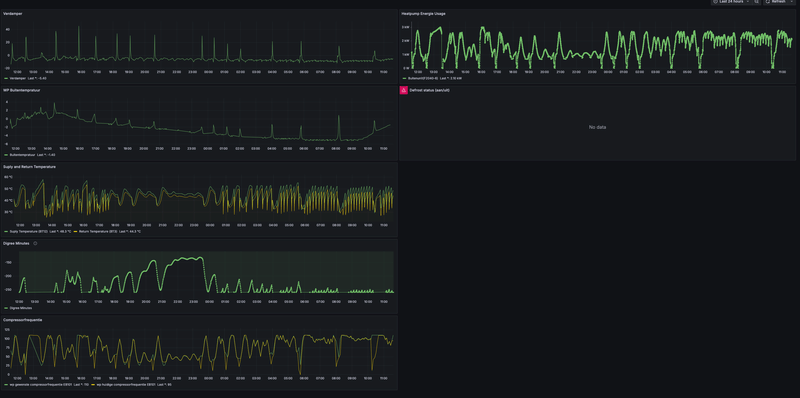Toggle the Return Temperature (BT3) legend series
Image resolution: width=800 pixels, height=398 pixels.
98,231
